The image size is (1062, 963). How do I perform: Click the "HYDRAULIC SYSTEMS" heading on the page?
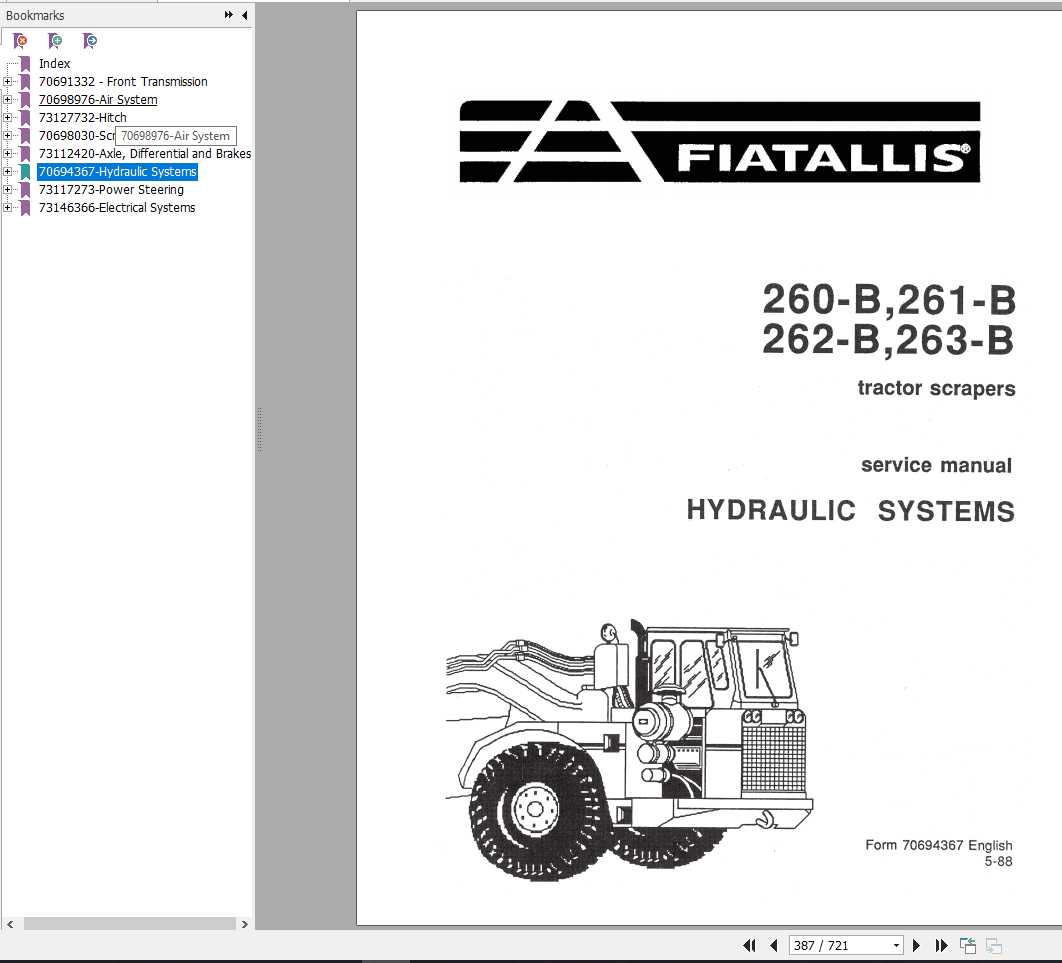[851, 511]
